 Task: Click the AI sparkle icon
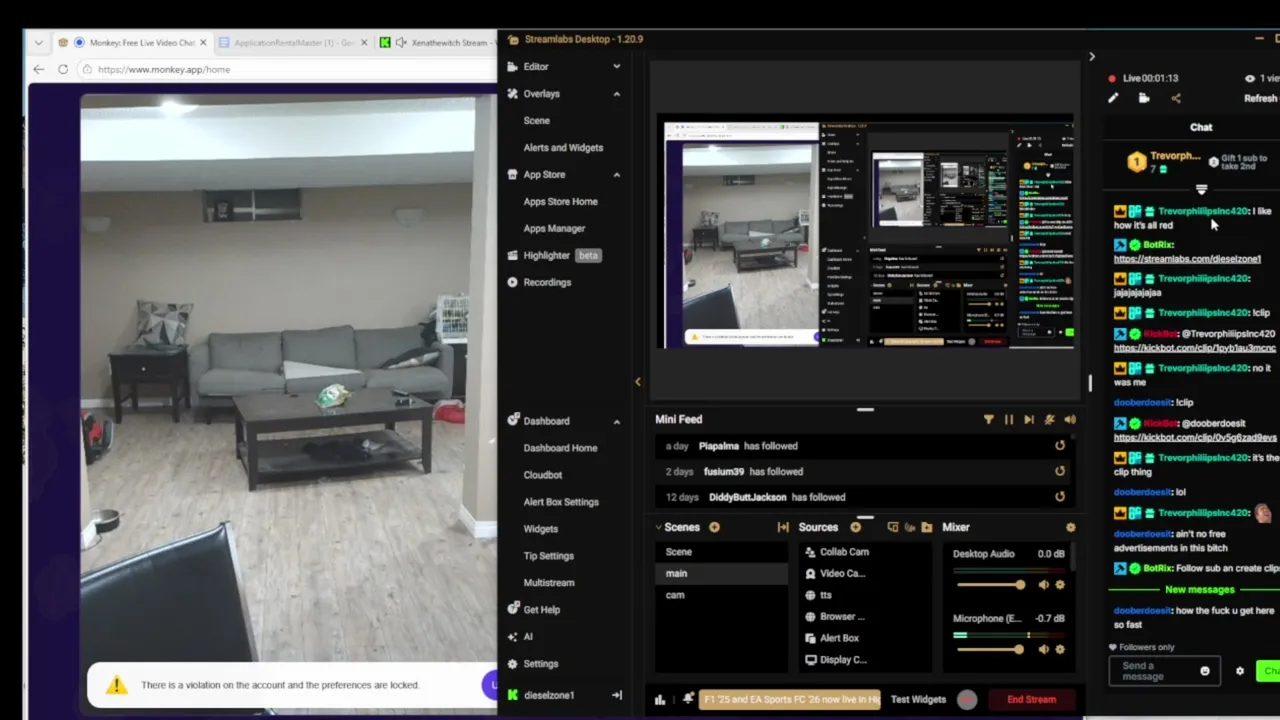tap(513, 636)
